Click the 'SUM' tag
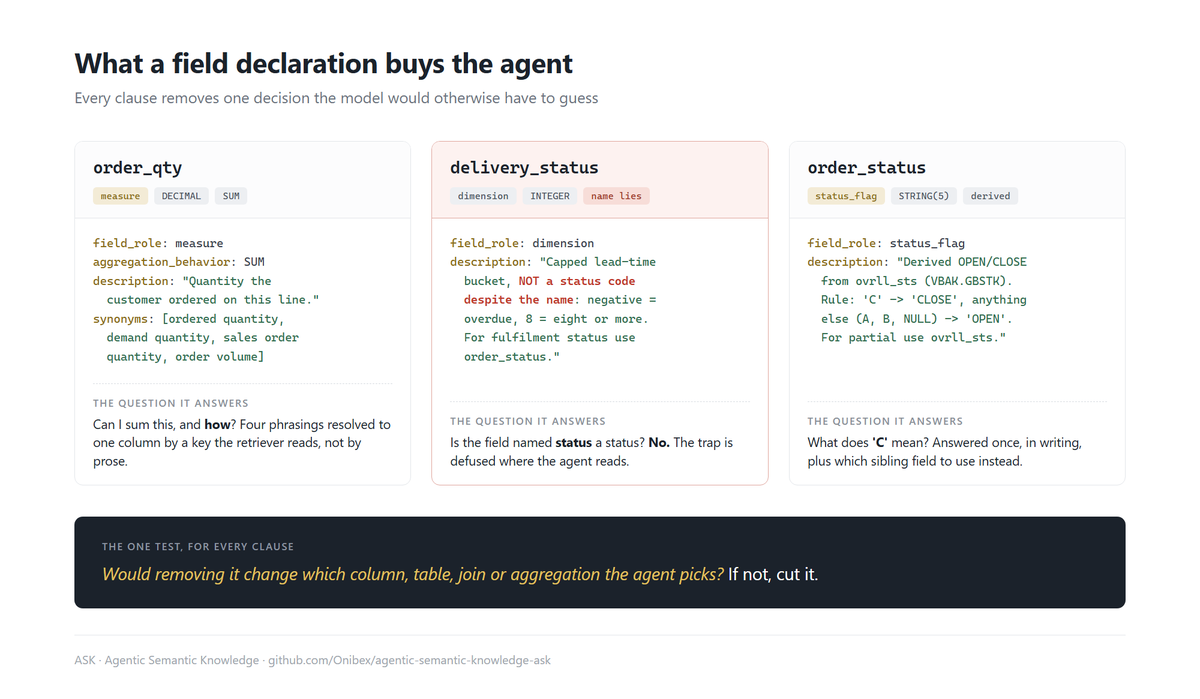Viewport: 1200px width, 699px height. (x=231, y=196)
